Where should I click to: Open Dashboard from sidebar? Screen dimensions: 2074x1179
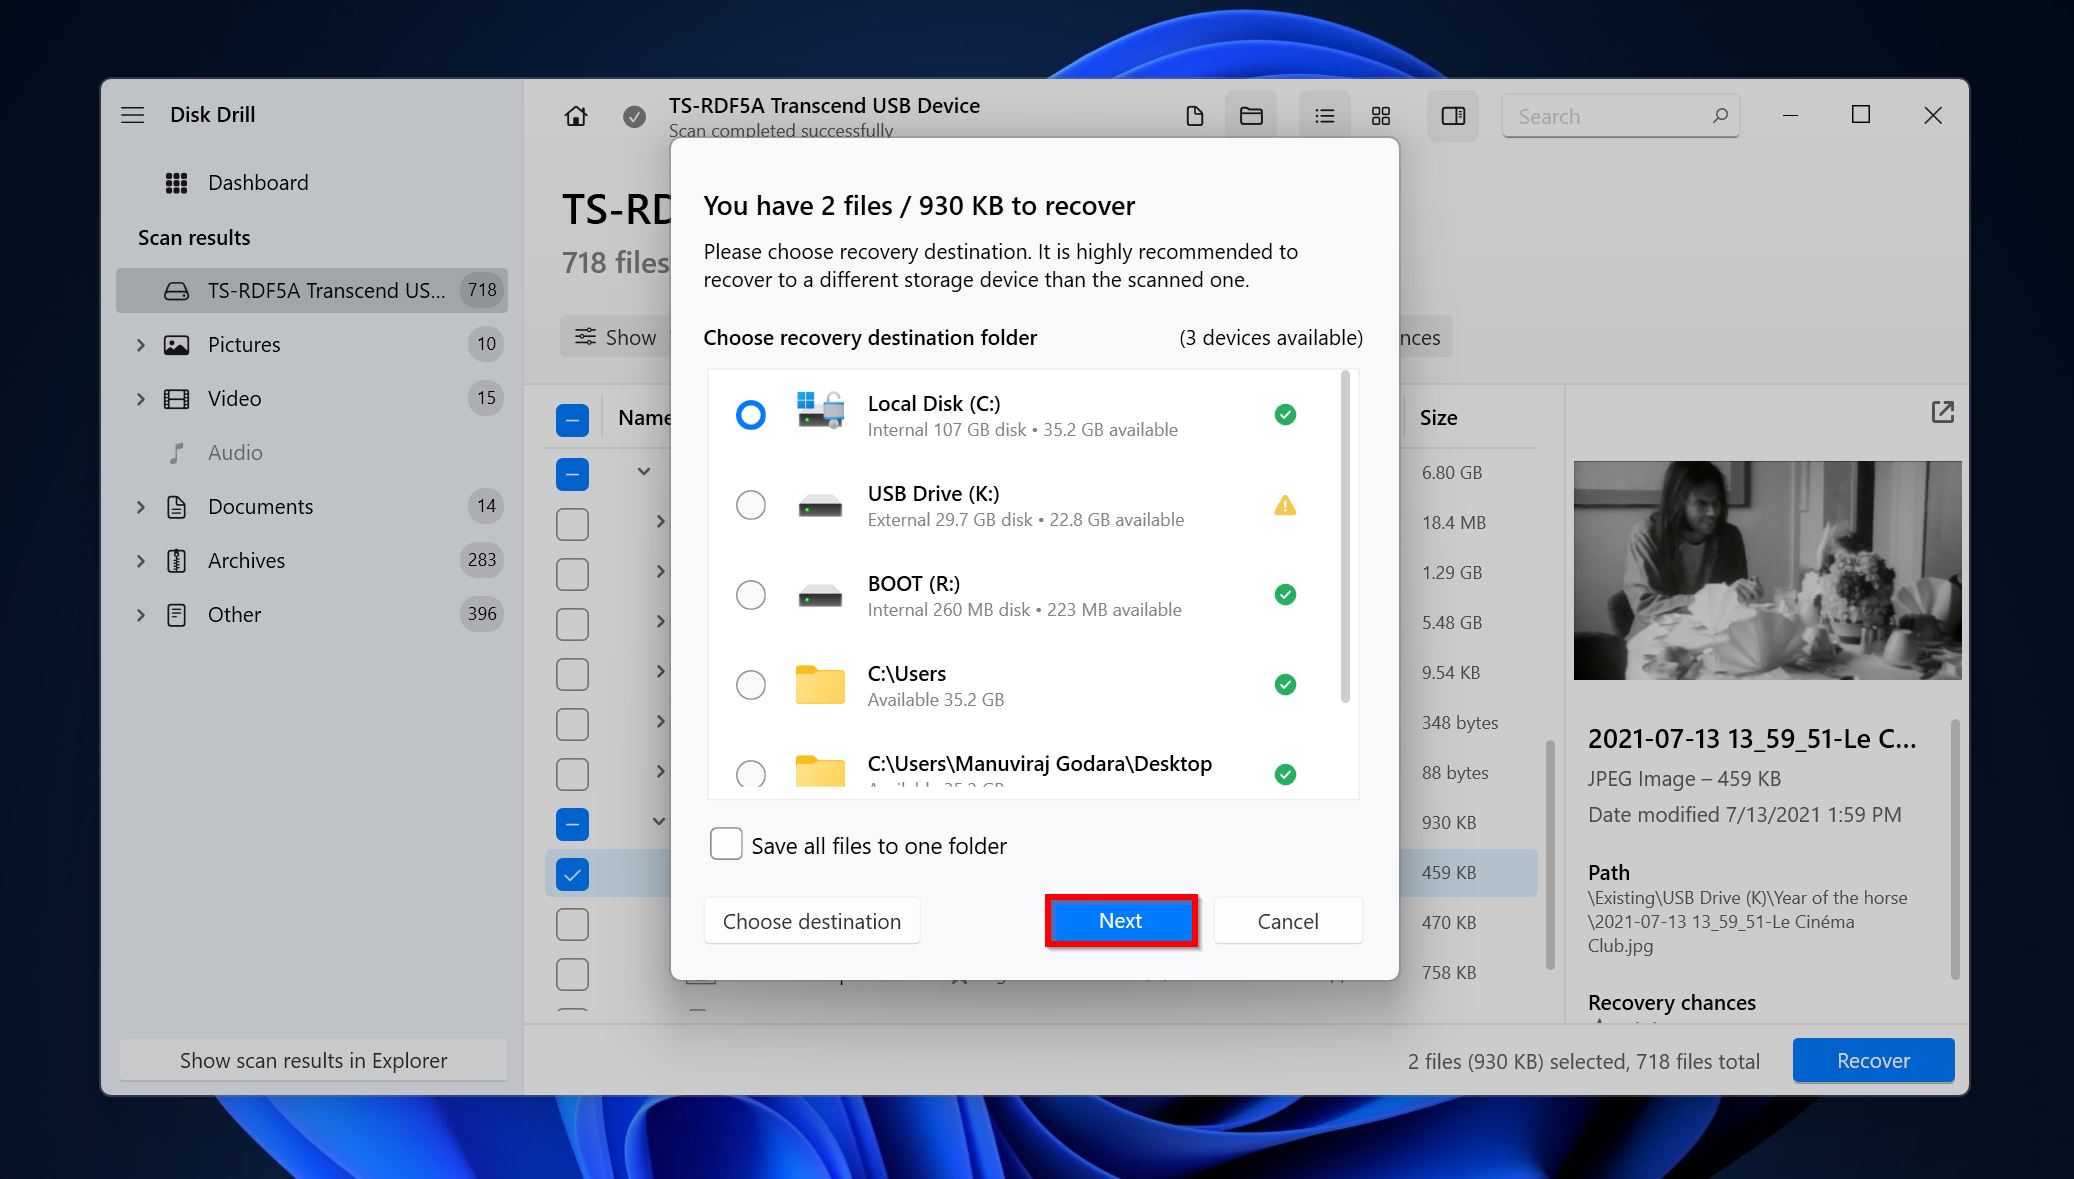(258, 181)
